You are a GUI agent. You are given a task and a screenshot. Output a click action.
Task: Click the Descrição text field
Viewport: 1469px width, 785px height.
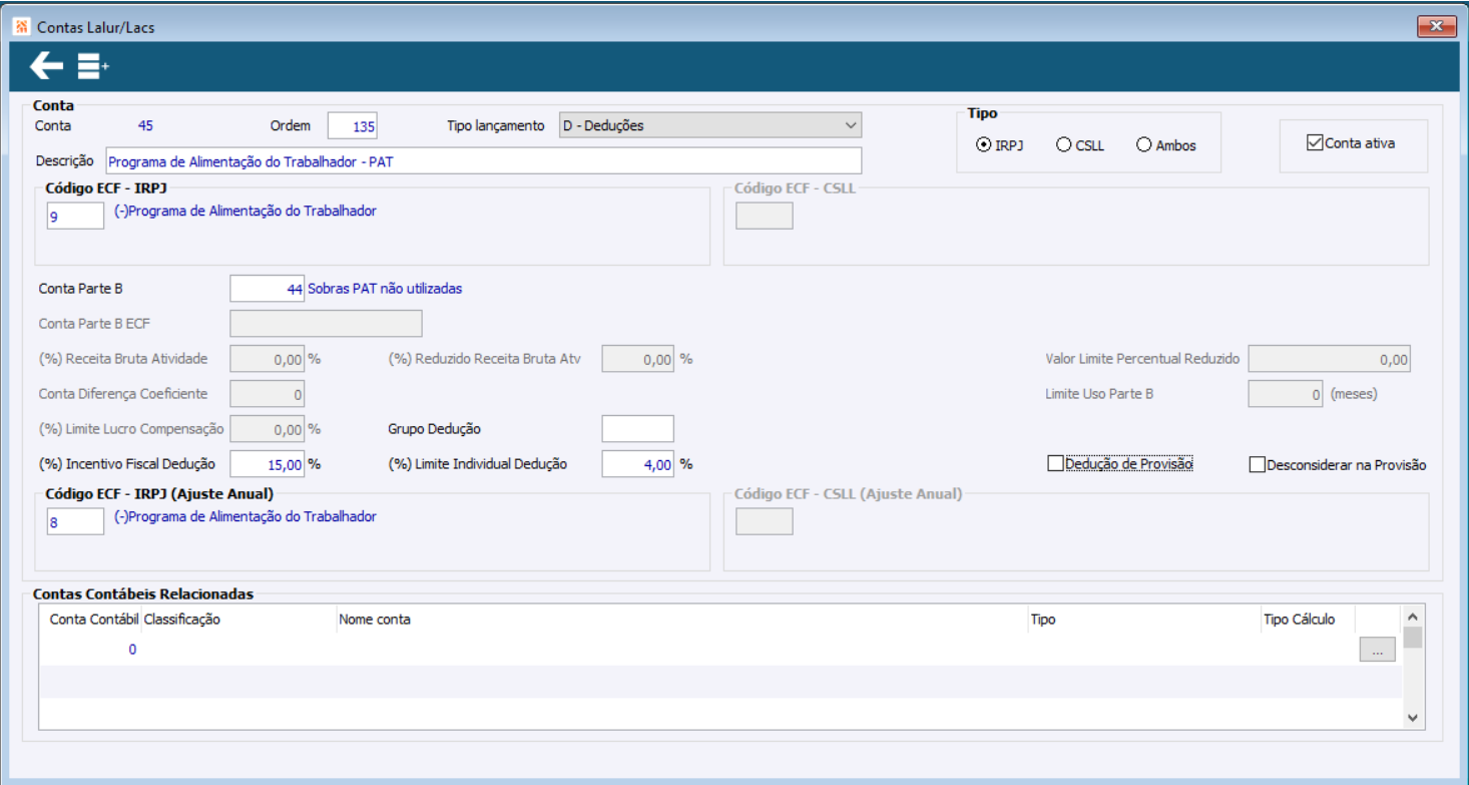click(483, 161)
